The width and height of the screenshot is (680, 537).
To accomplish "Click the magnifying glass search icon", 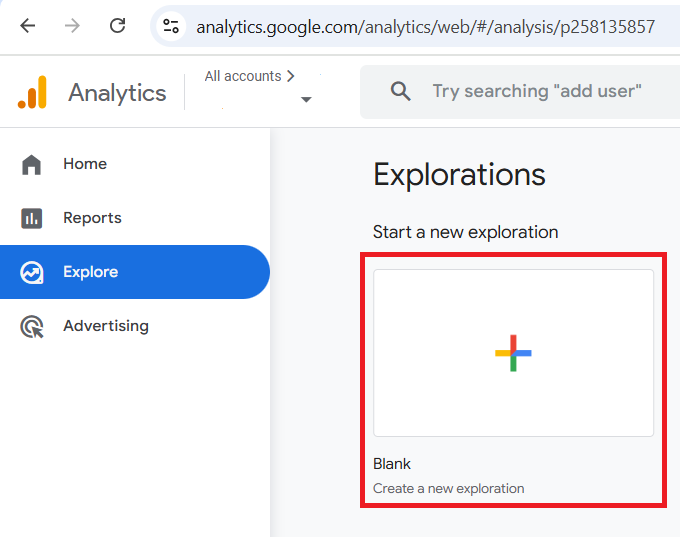I will pos(401,92).
